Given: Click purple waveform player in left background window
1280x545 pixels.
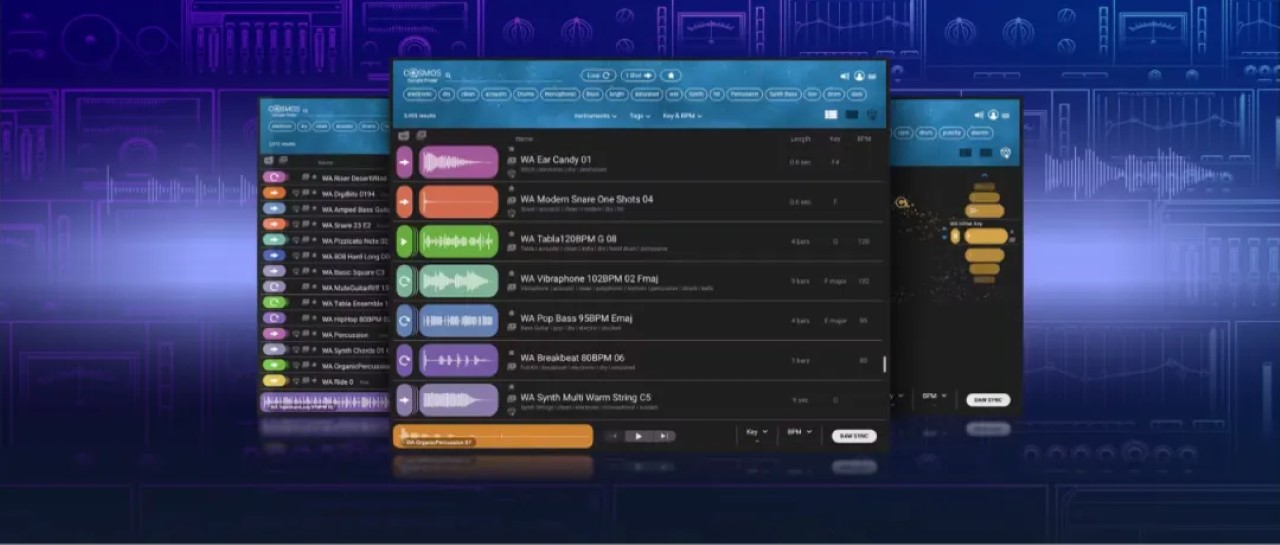Looking at the screenshot, I should (327, 402).
